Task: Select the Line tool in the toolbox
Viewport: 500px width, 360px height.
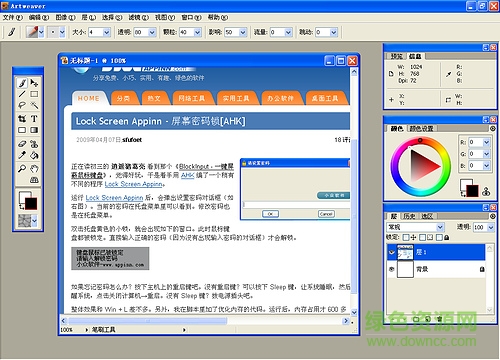Action: (22, 94)
